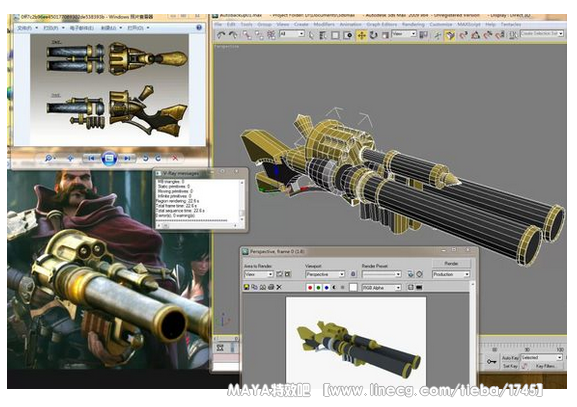The image size is (577, 407).
Task: Activate the Select and Scale tool
Action: point(385,35)
